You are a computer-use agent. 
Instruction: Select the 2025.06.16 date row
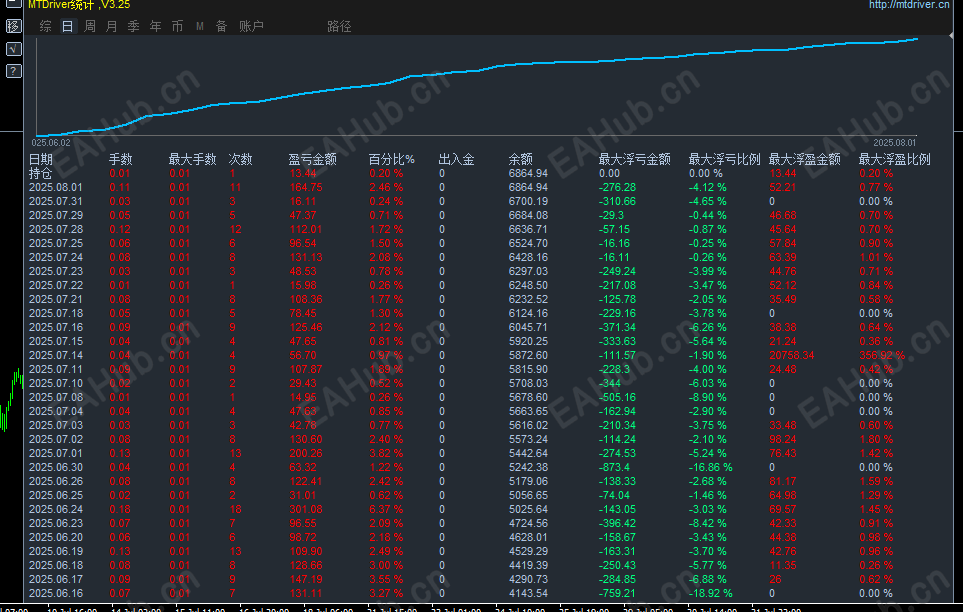point(55,593)
